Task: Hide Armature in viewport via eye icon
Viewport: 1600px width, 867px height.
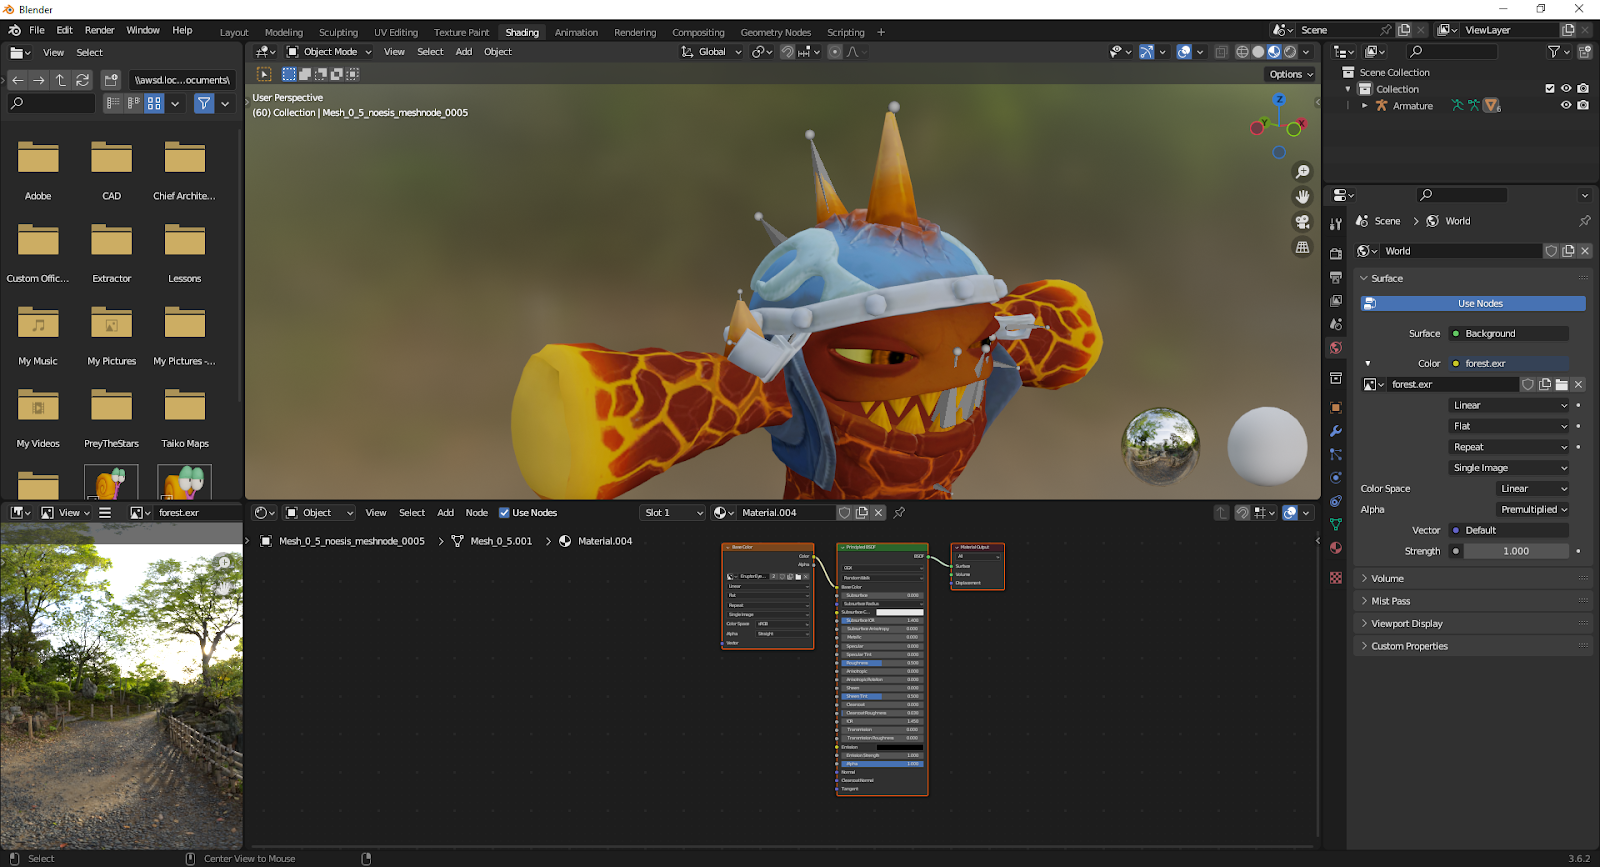Action: 1566,105
